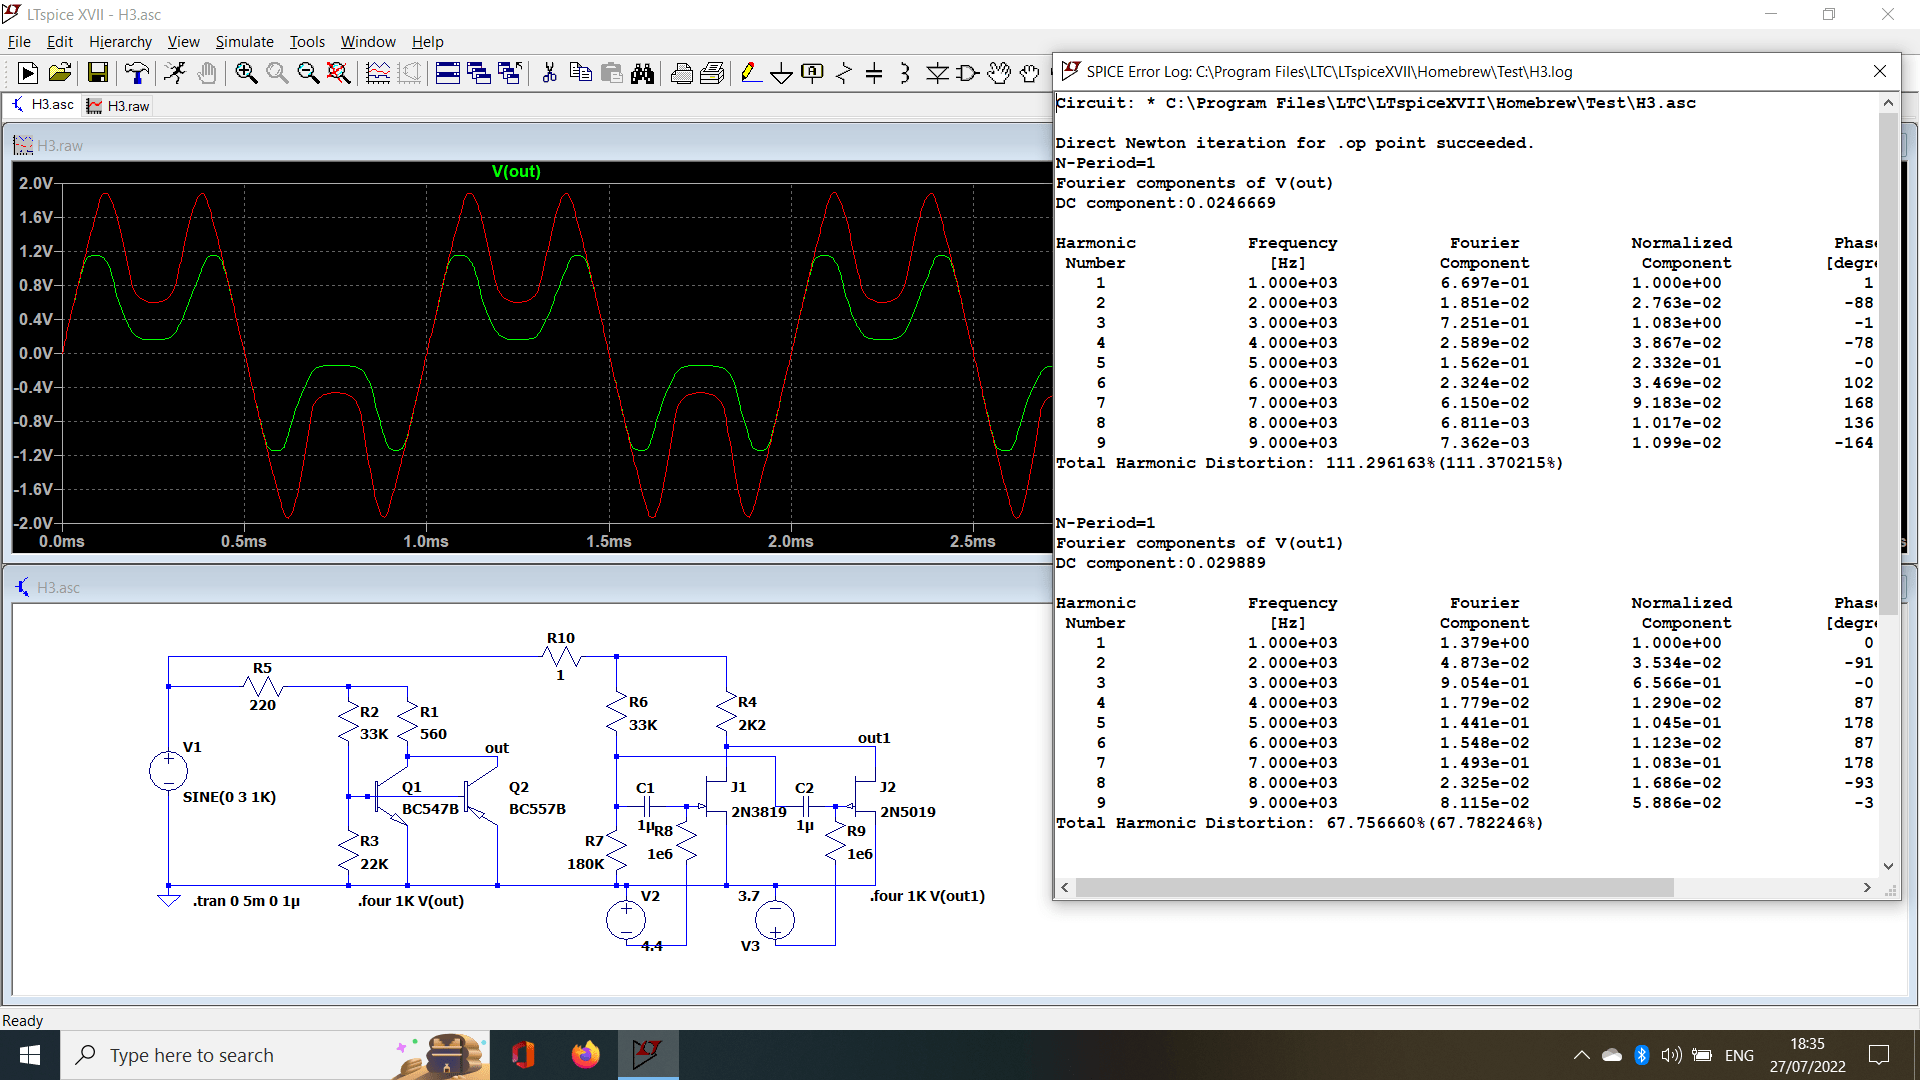This screenshot has width=1920, height=1080.
Task: Open the Tools menu
Action: click(x=307, y=41)
